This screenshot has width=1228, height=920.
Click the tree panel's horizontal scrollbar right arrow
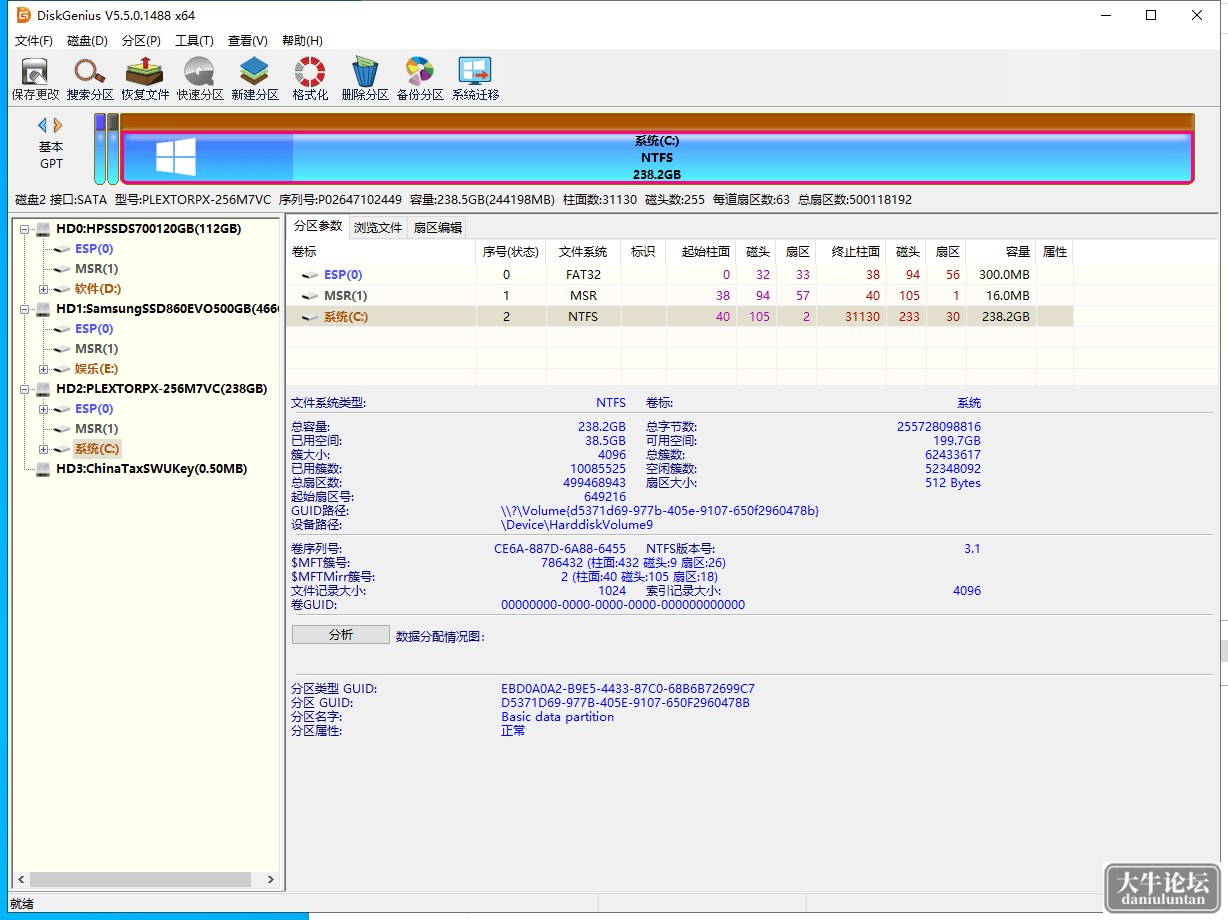click(270, 880)
